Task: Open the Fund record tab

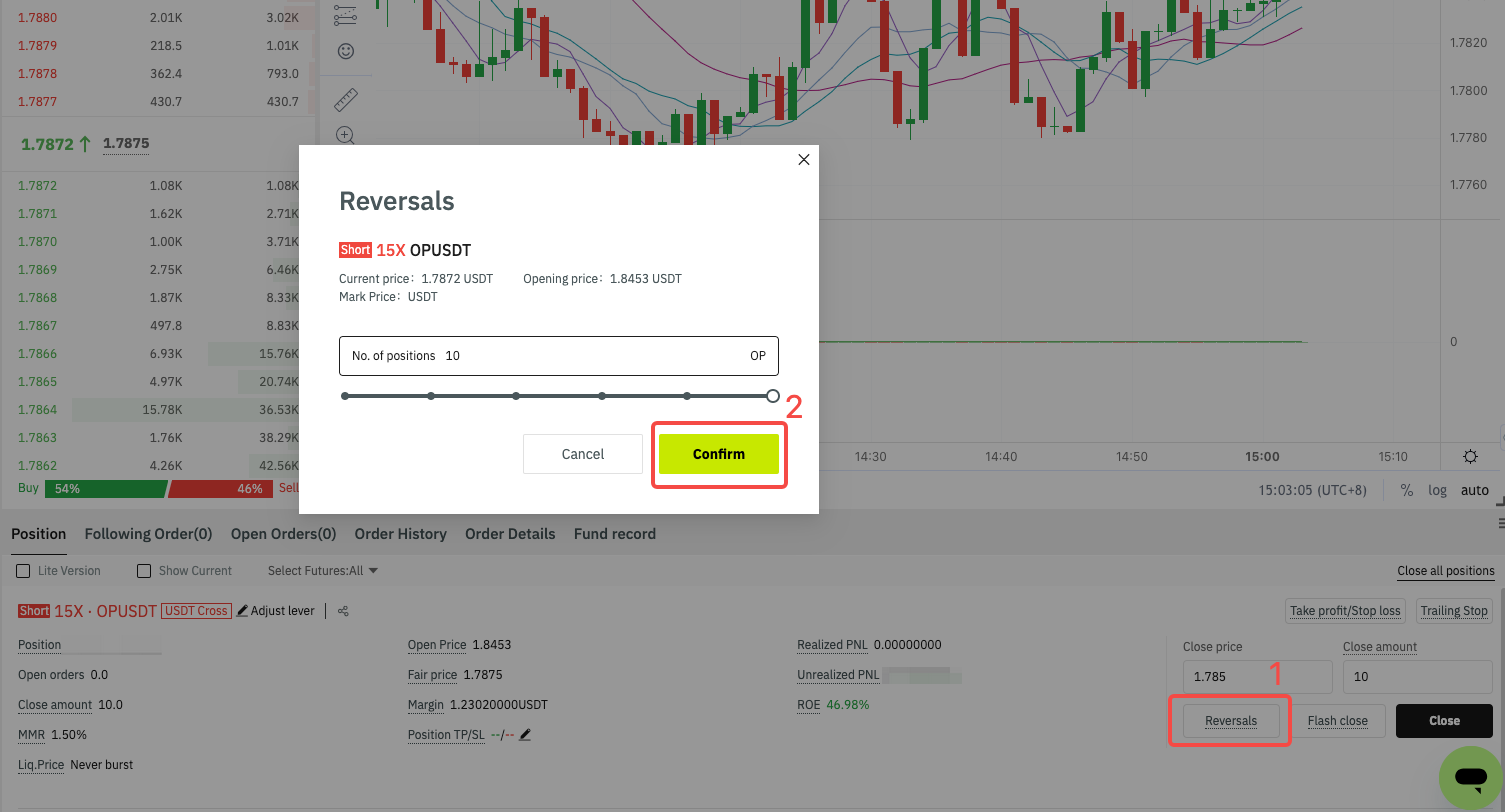Action: (x=615, y=534)
